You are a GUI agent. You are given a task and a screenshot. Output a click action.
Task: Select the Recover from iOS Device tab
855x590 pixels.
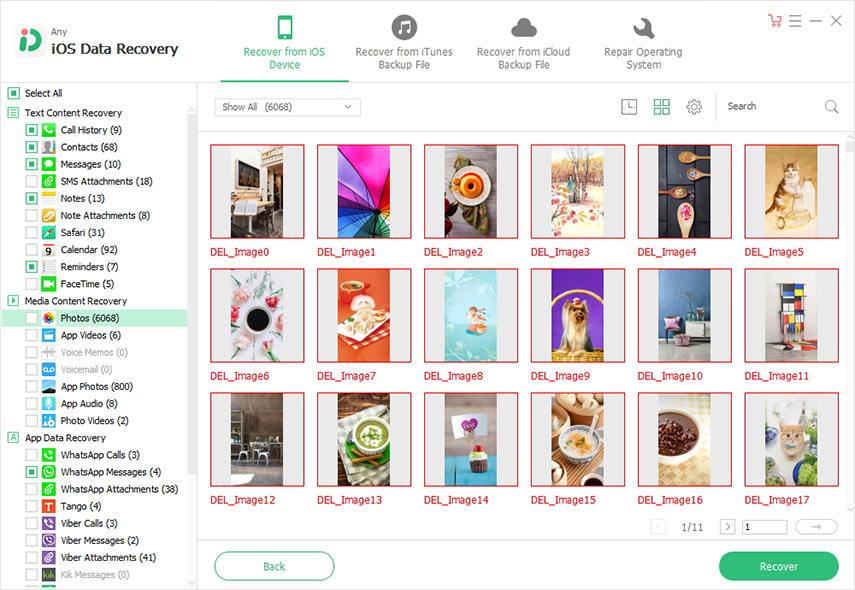point(284,43)
